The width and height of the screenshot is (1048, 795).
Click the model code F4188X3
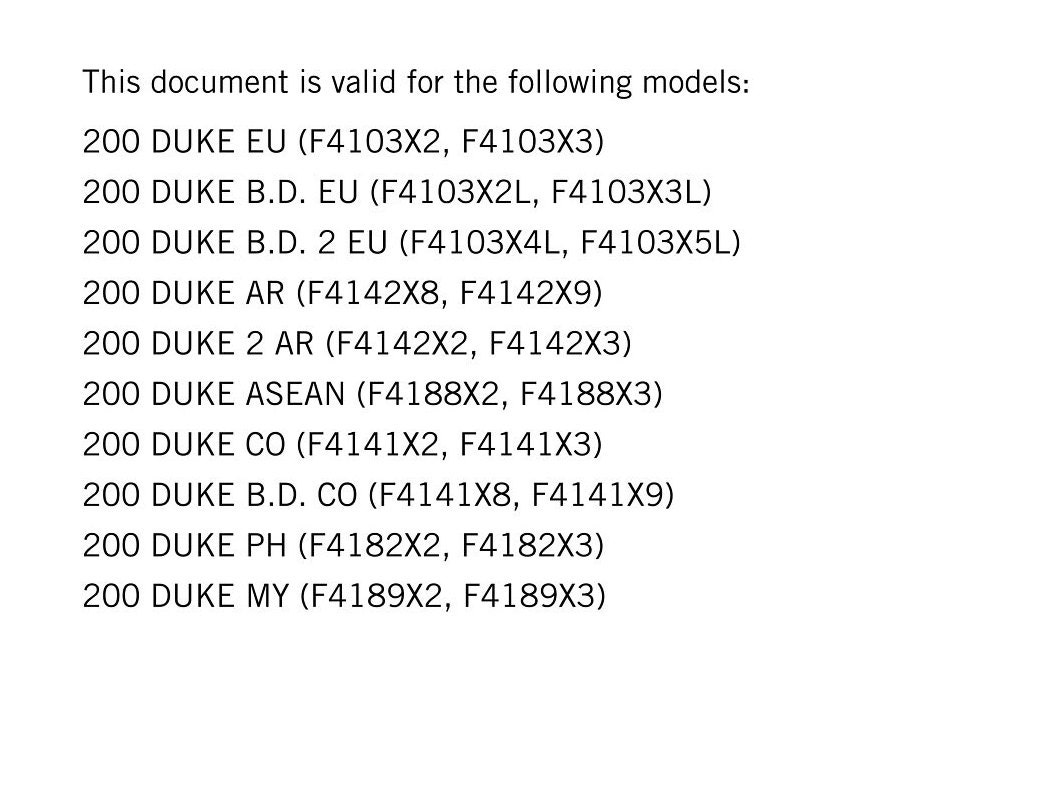pos(585,394)
